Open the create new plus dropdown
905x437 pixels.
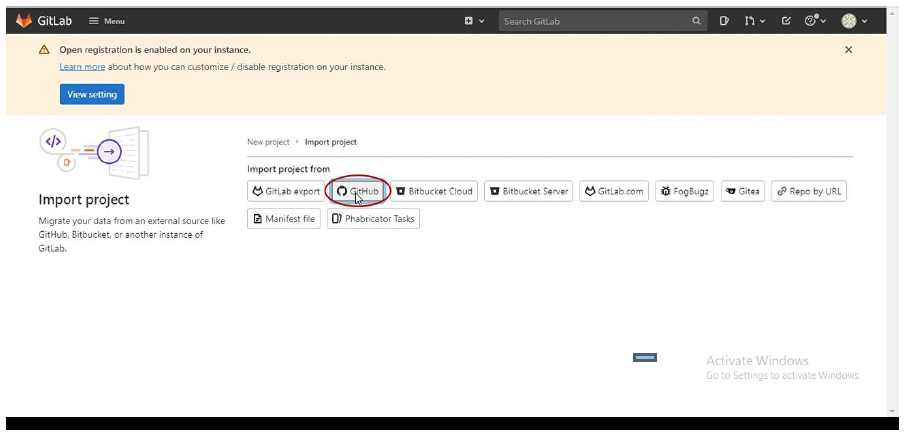click(474, 21)
